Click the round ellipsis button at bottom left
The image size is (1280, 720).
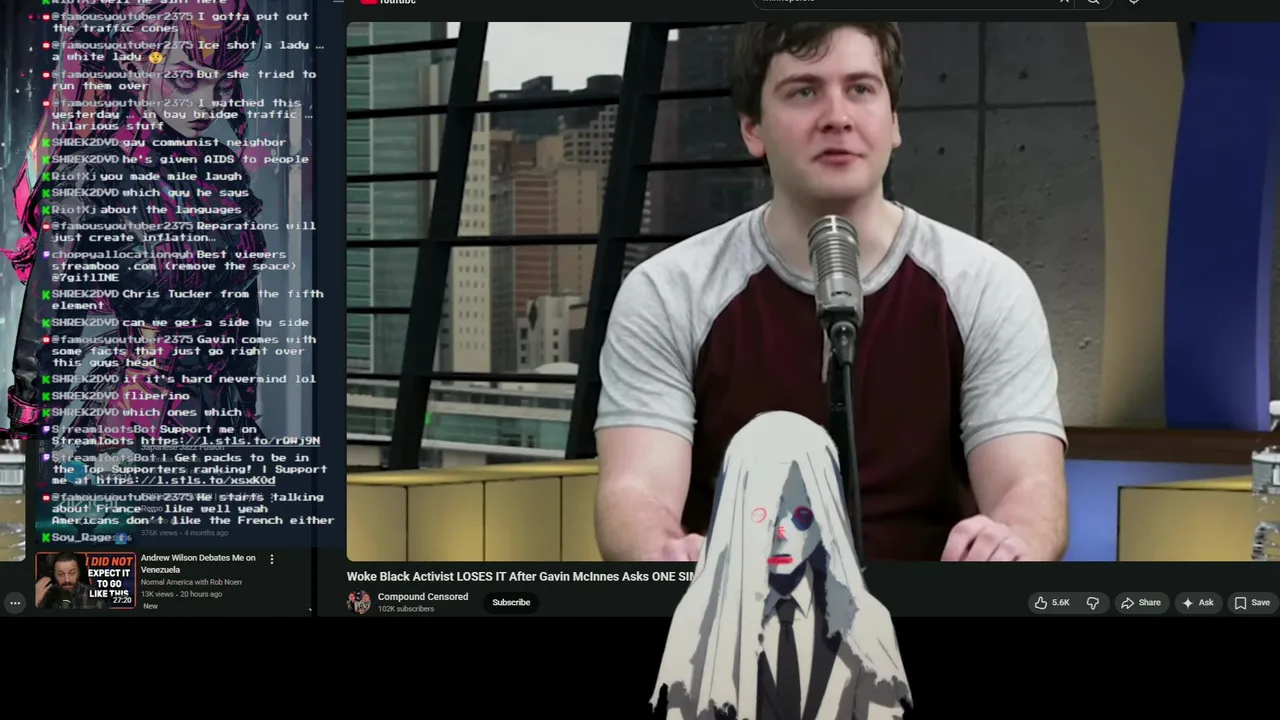pyautogui.click(x=15, y=603)
